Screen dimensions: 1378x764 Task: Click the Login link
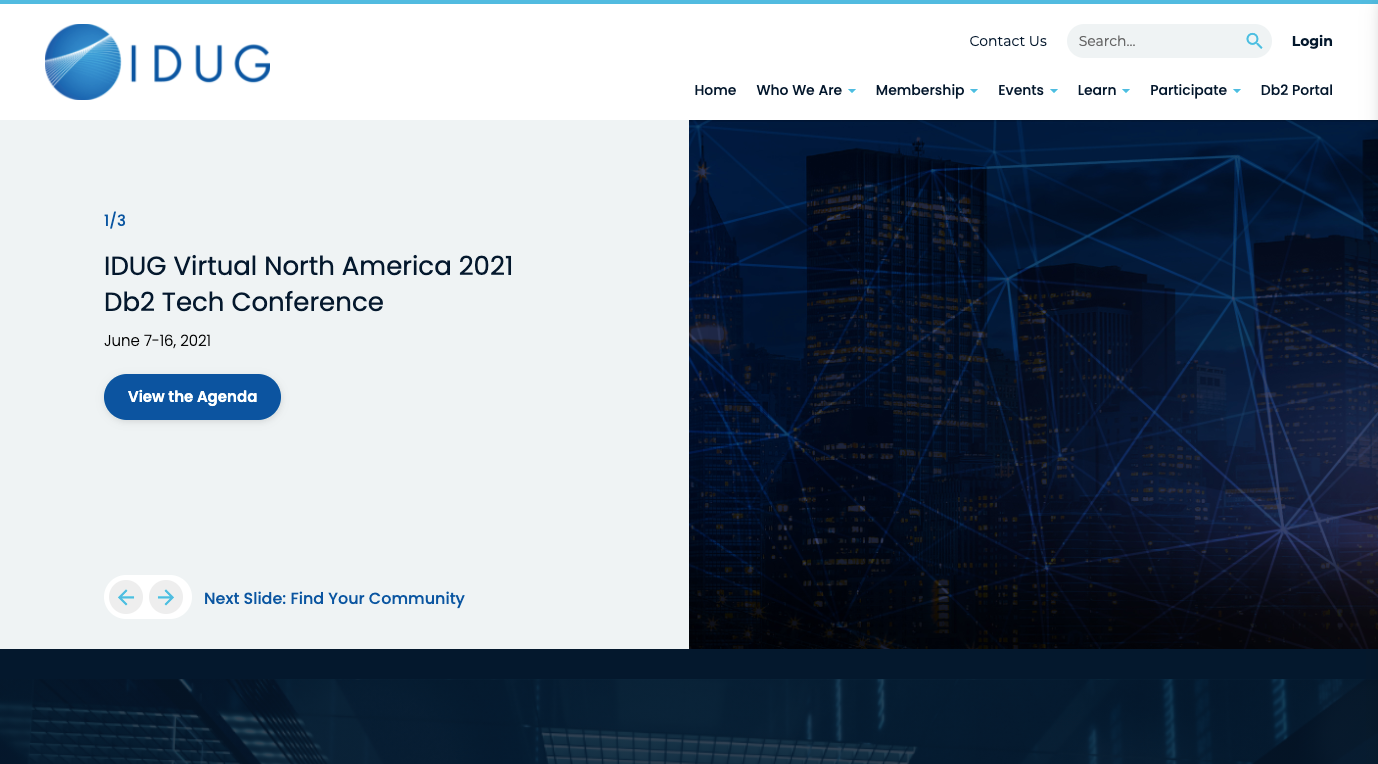pyautogui.click(x=1312, y=41)
